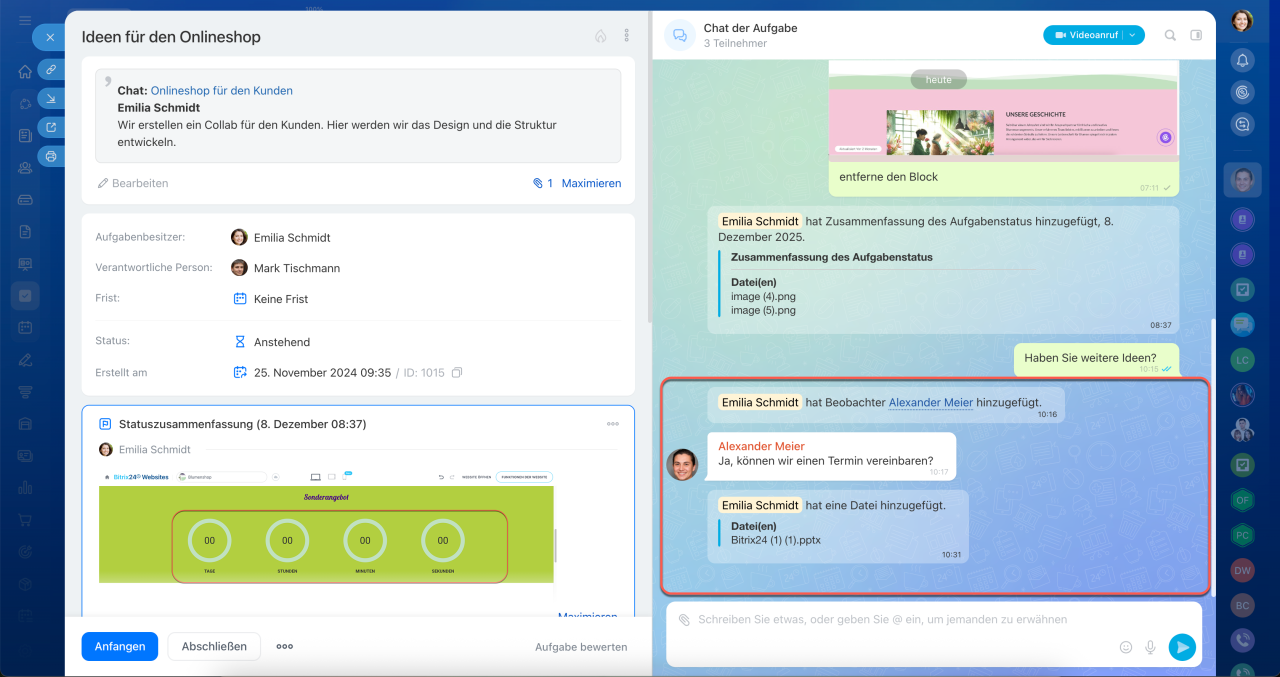Click the notifications bell in right sidebar
Viewport: 1280px width, 677px height.
click(x=1242, y=60)
